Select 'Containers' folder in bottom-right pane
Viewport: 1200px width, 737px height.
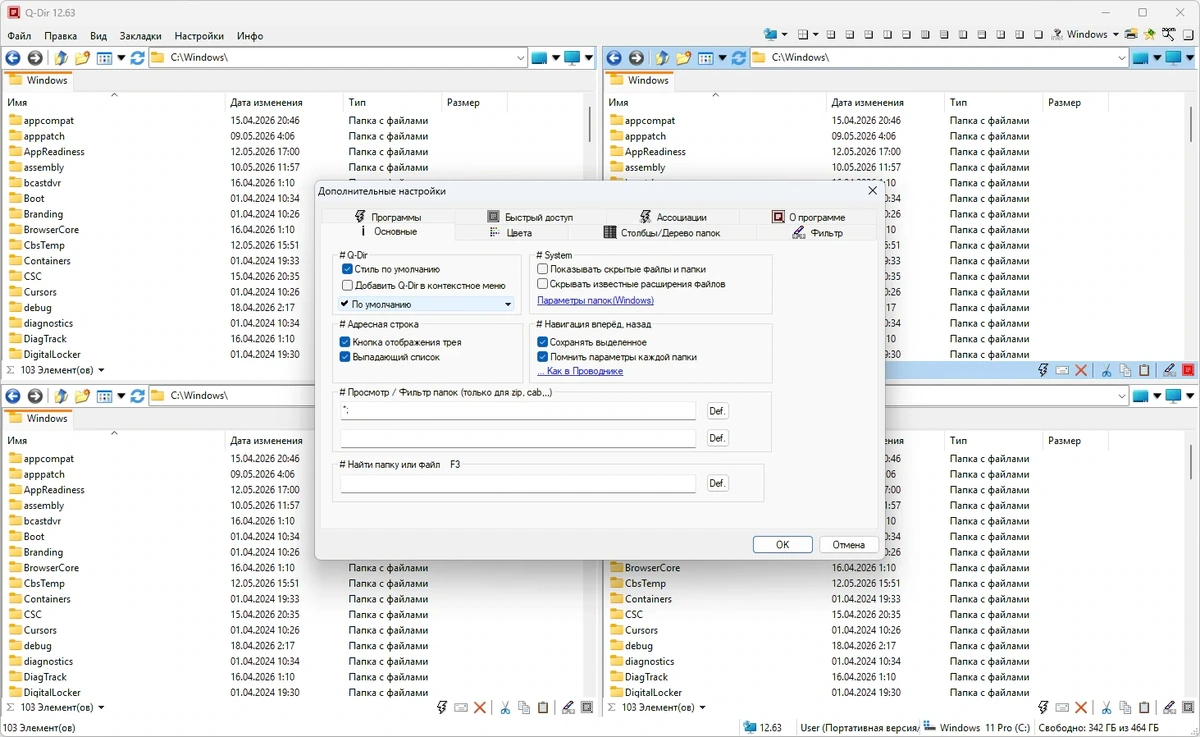[647, 599]
